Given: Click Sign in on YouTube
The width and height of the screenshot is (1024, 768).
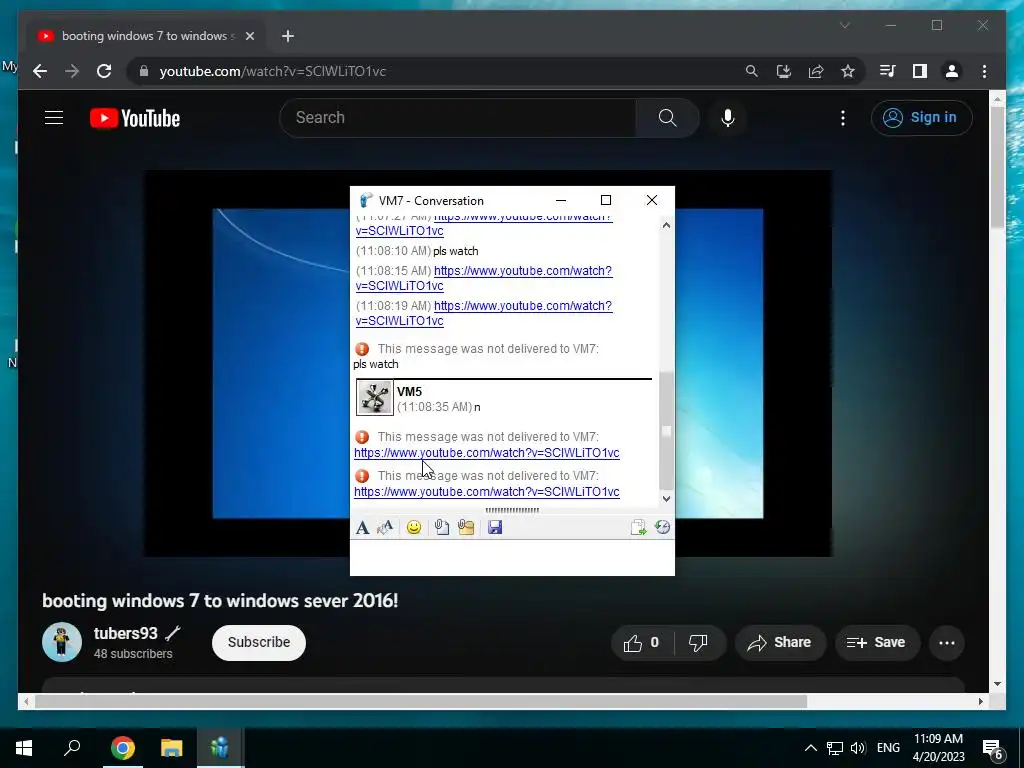Looking at the screenshot, I should (921, 118).
